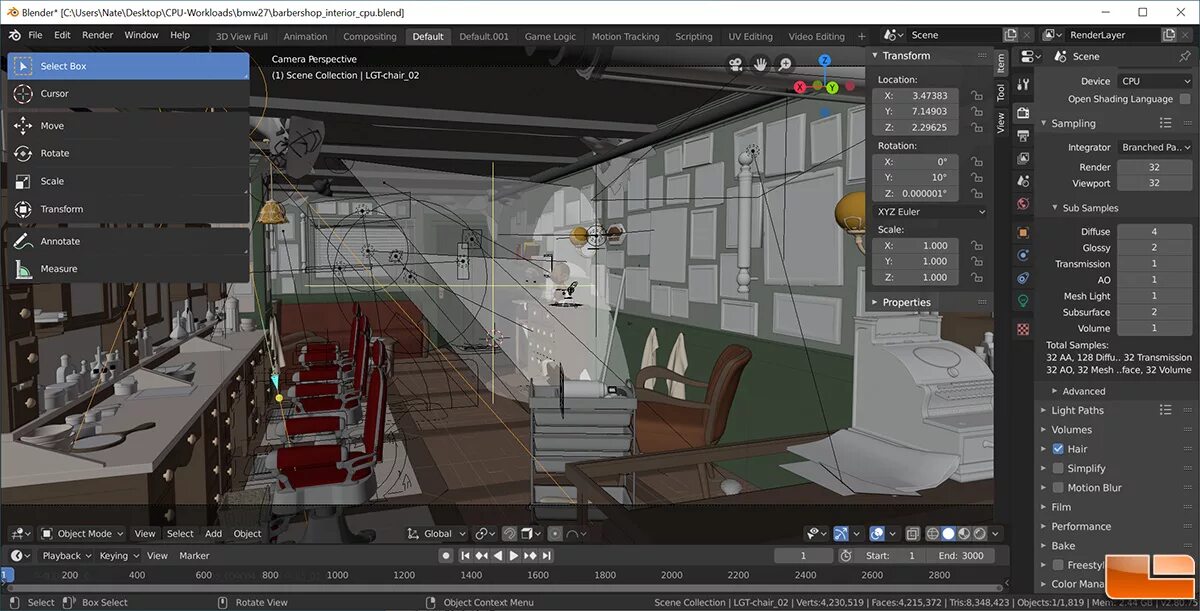Open the Object Data green triangle tab
This screenshot has height=611, width=1200.
tap(1023, 301)
